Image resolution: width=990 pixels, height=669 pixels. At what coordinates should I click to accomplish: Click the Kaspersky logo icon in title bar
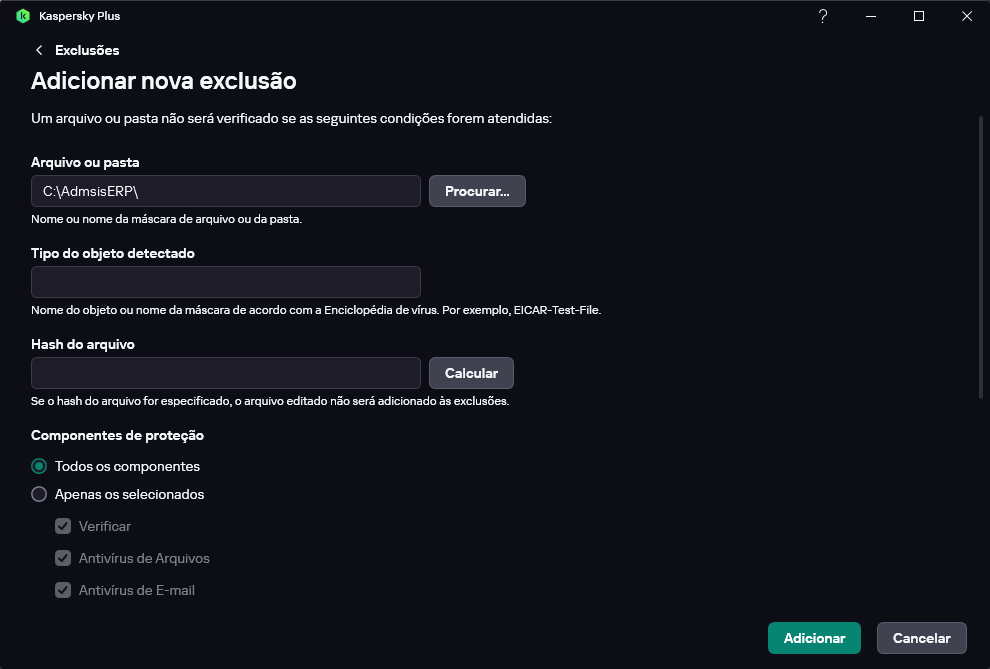tap(23, 16)
